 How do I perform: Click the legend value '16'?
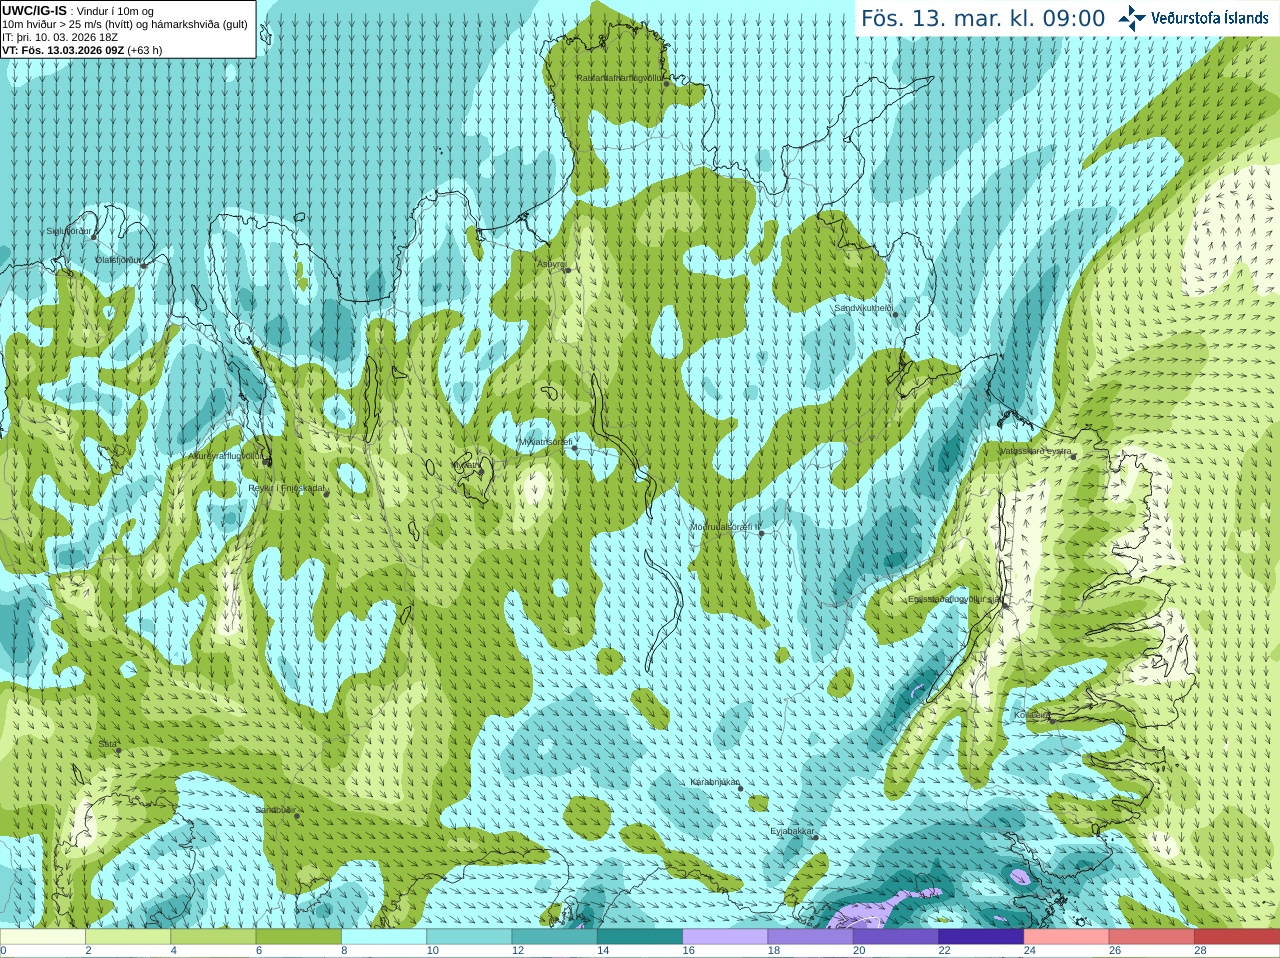[x=688, y=951]
